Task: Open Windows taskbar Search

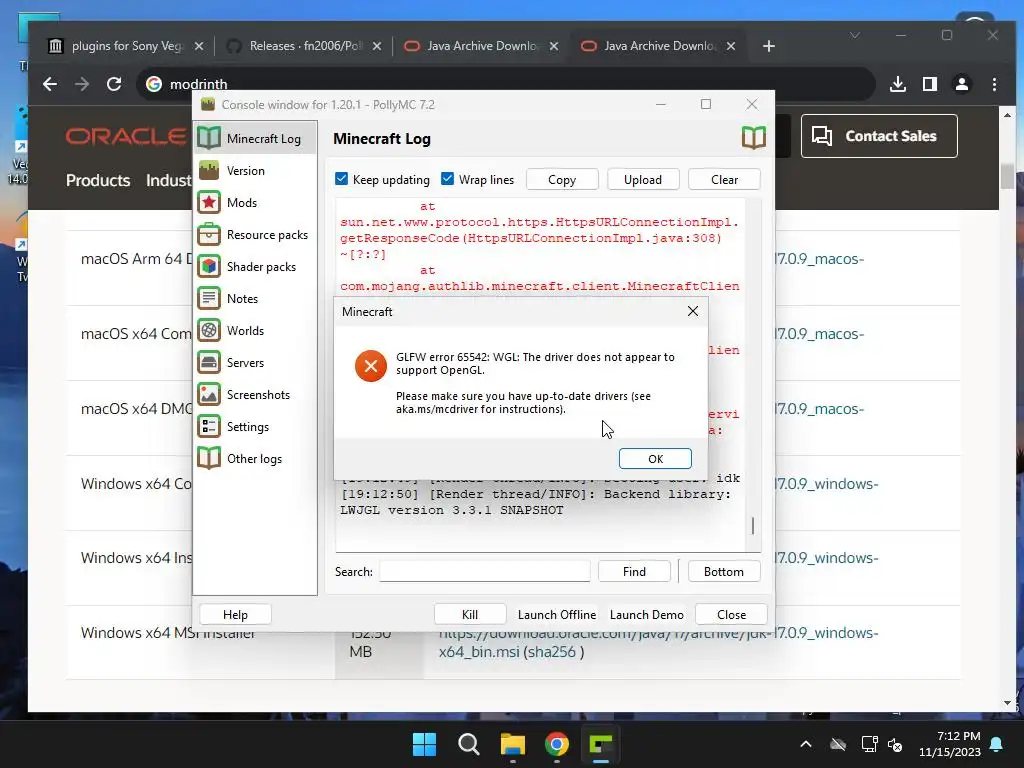Action: tap(468, 743)
